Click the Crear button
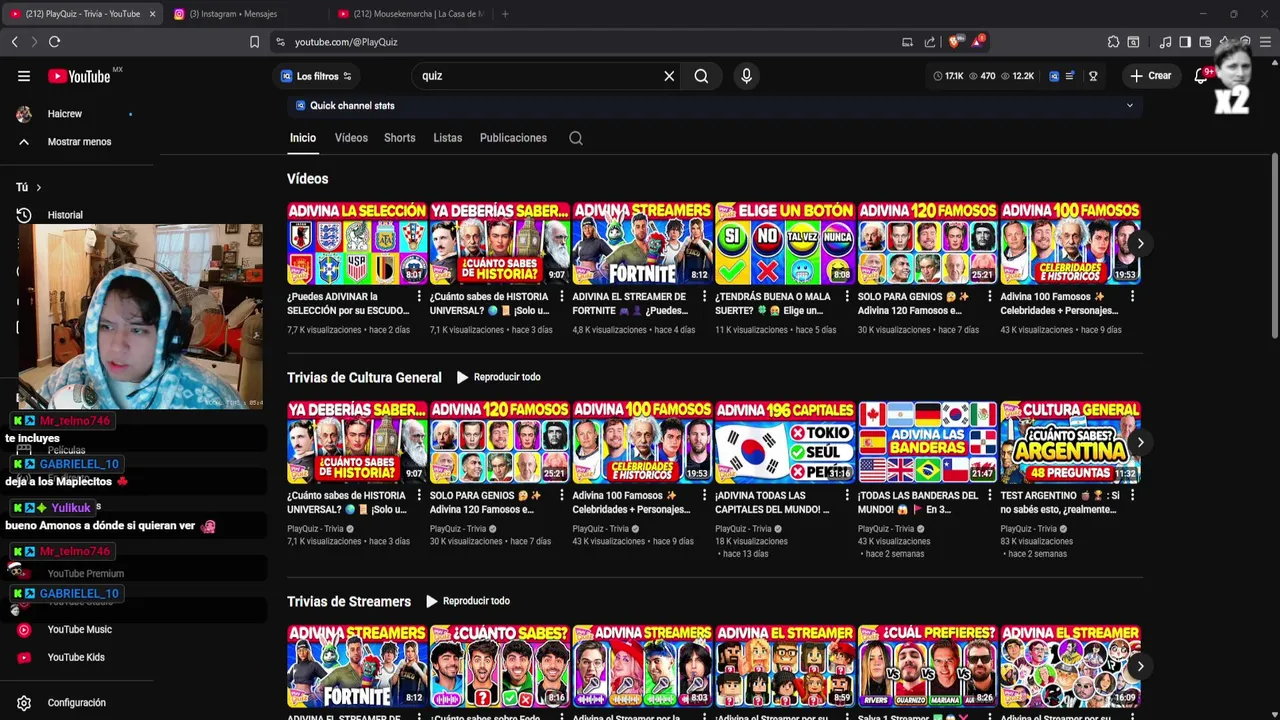The width and height of the screenshot is (1280, 720). tap(1150, 76)
